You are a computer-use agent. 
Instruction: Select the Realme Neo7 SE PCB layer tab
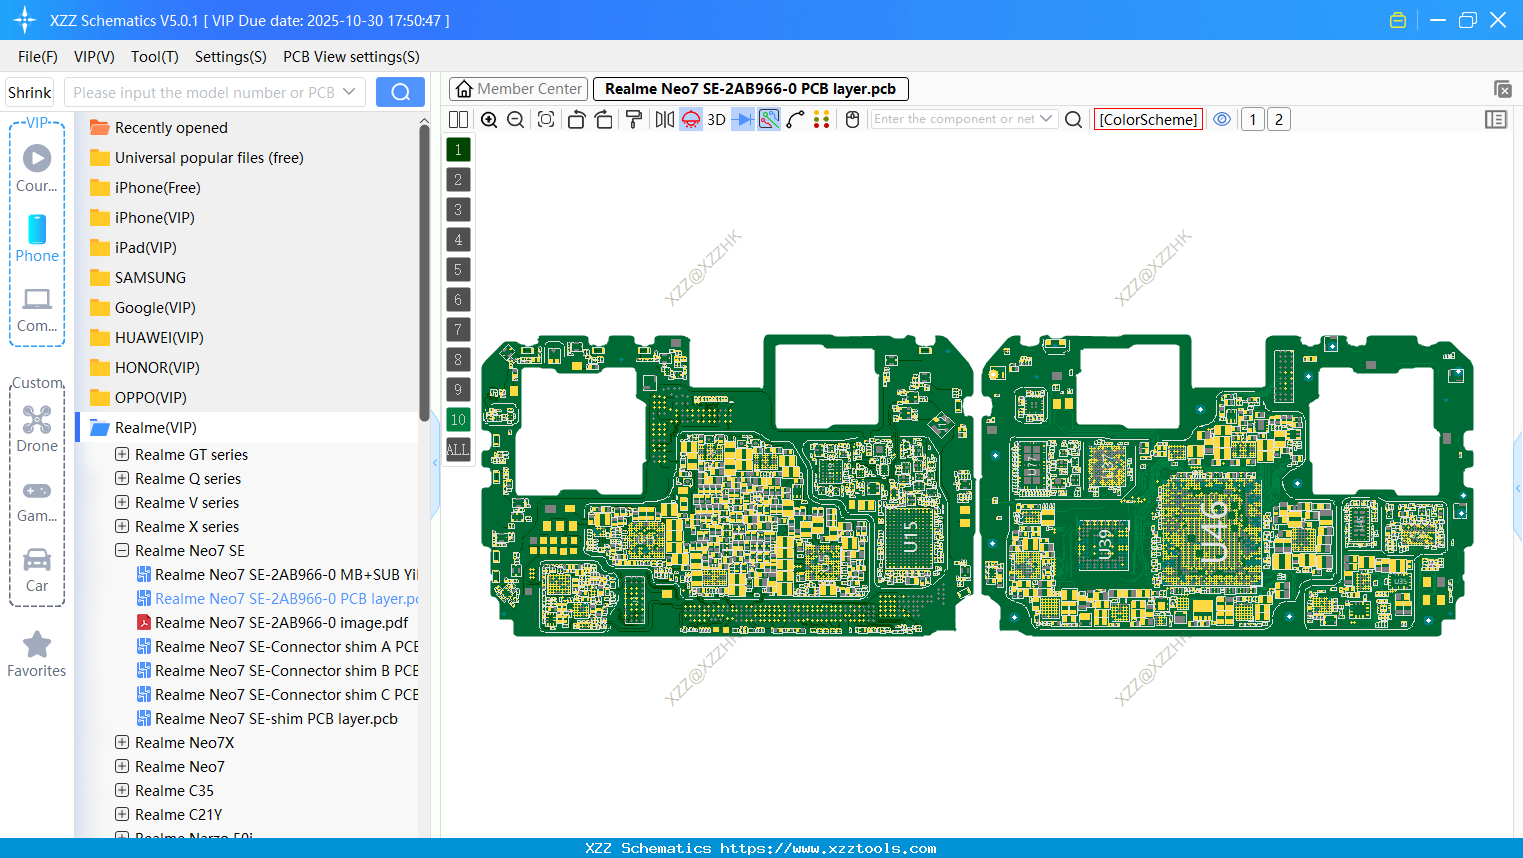(x=751, y=89)
